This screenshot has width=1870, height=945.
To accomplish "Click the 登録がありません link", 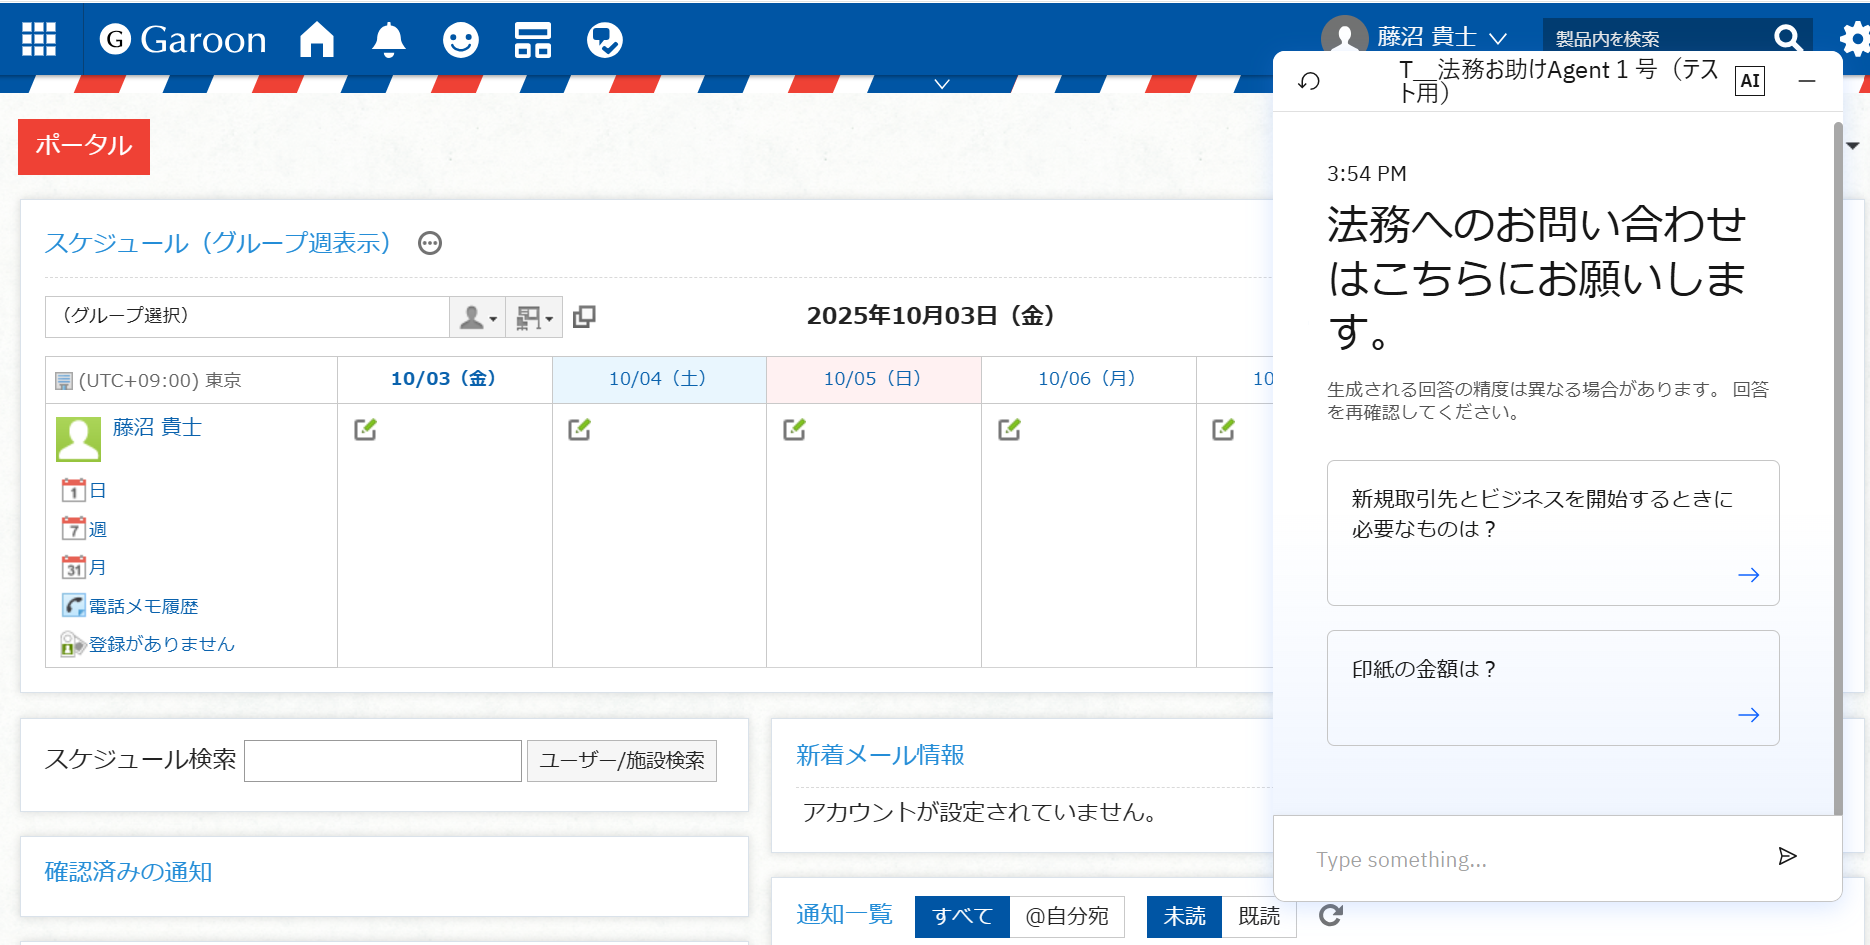I will (x=162, y=644).
